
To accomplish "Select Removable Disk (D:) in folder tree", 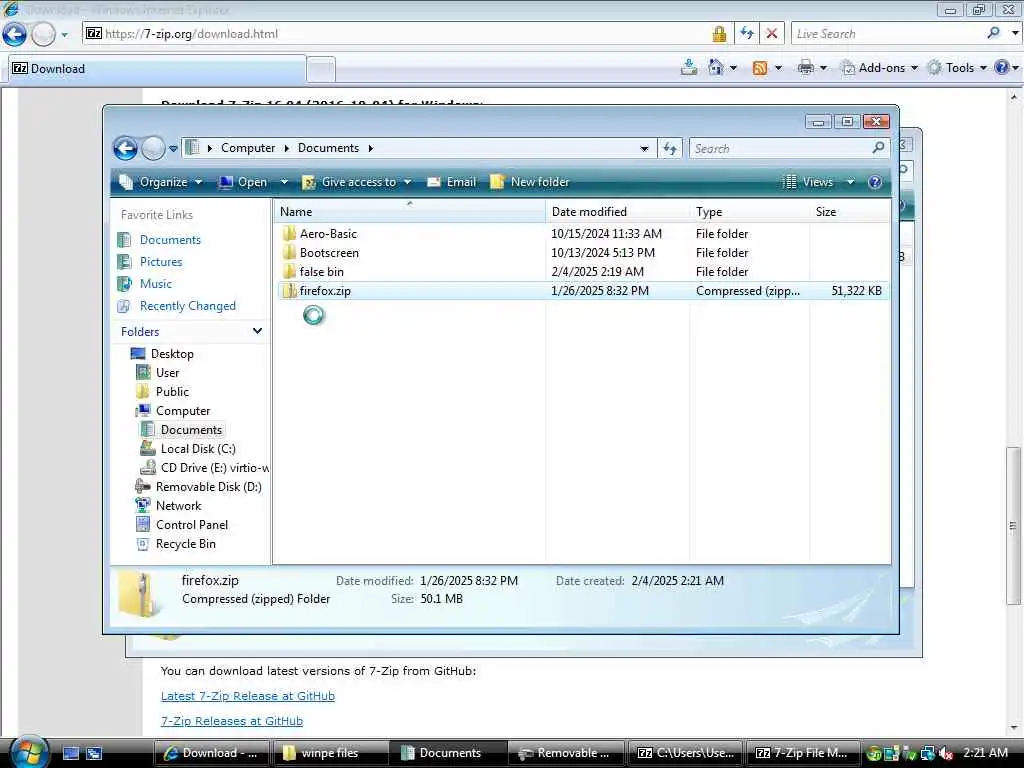I will click(208, 487).
